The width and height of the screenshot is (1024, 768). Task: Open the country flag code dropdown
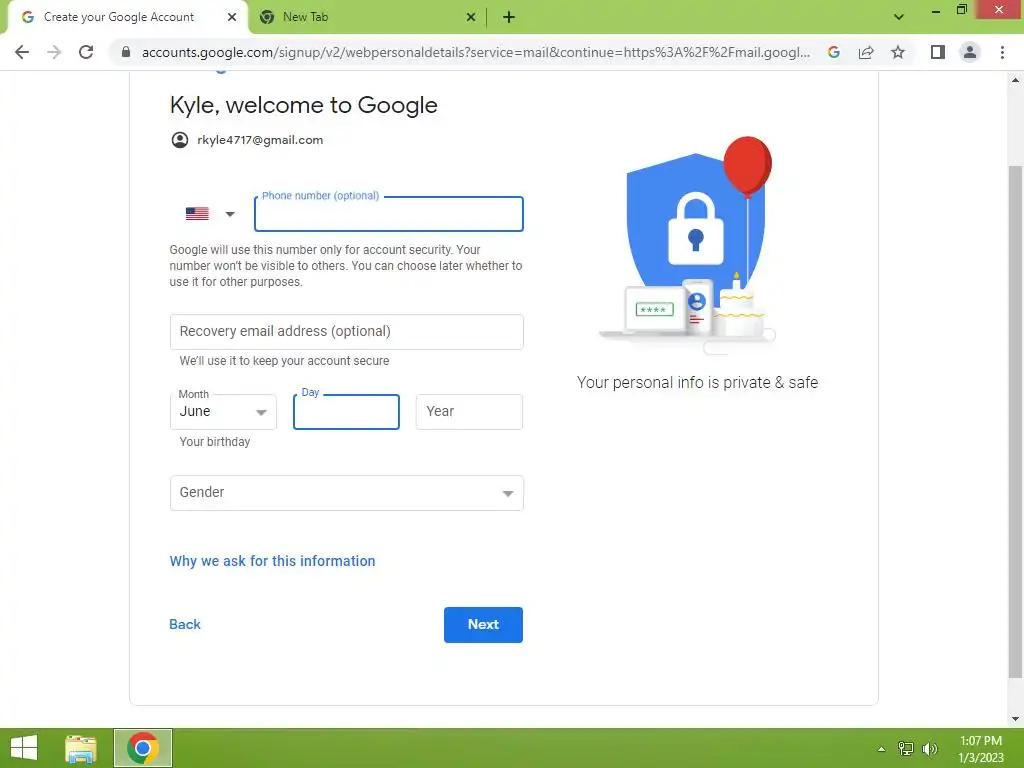(x=210, y=214)
